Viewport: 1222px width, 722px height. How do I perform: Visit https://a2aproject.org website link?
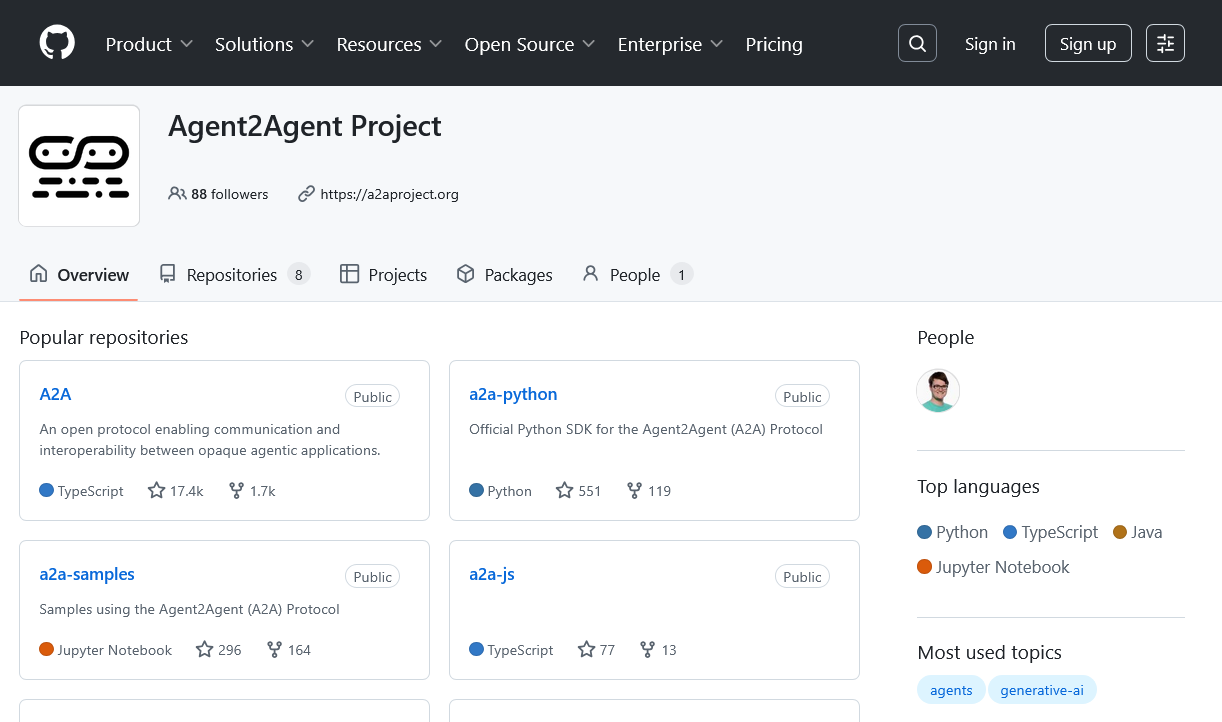[x=389, y=194]
